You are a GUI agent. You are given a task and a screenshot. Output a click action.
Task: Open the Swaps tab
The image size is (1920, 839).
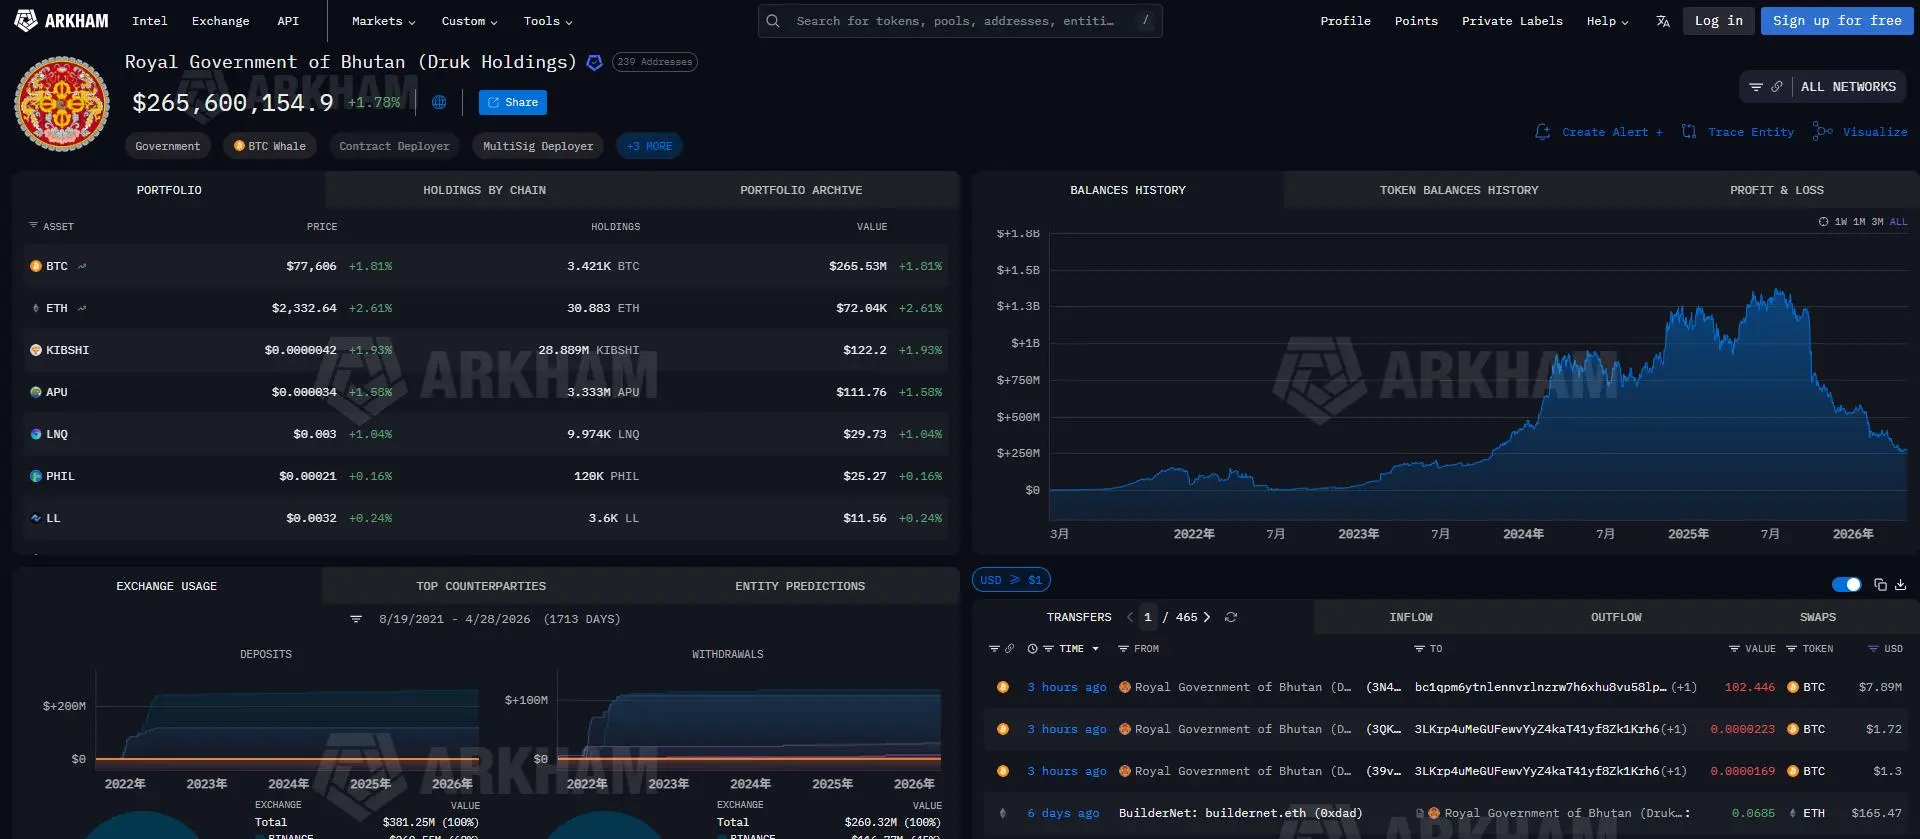click(1817, 617)
